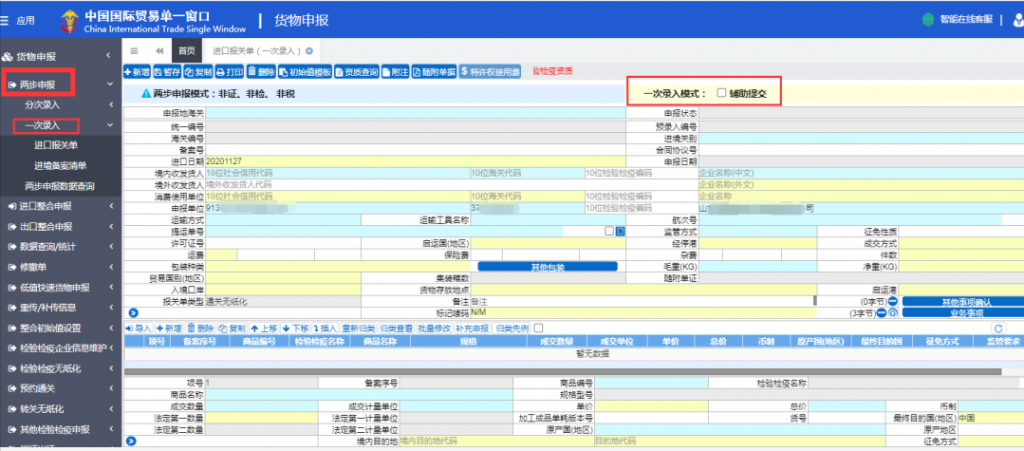Click the red 验检疫资质 link
Screen dimensions: 1024x451
tap(552, 72)
